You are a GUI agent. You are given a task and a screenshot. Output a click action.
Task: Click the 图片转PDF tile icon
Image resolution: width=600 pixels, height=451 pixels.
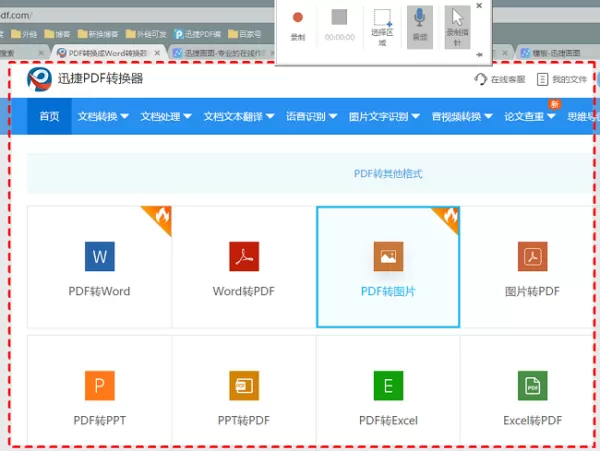click(x=532, y=256)
